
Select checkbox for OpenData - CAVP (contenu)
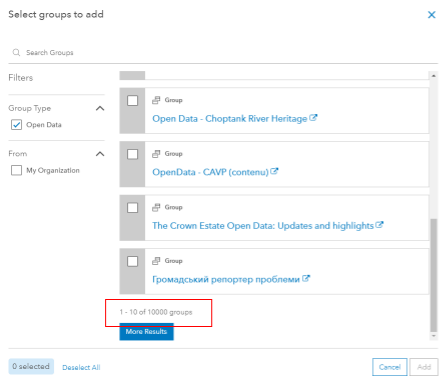click(132, 154)
